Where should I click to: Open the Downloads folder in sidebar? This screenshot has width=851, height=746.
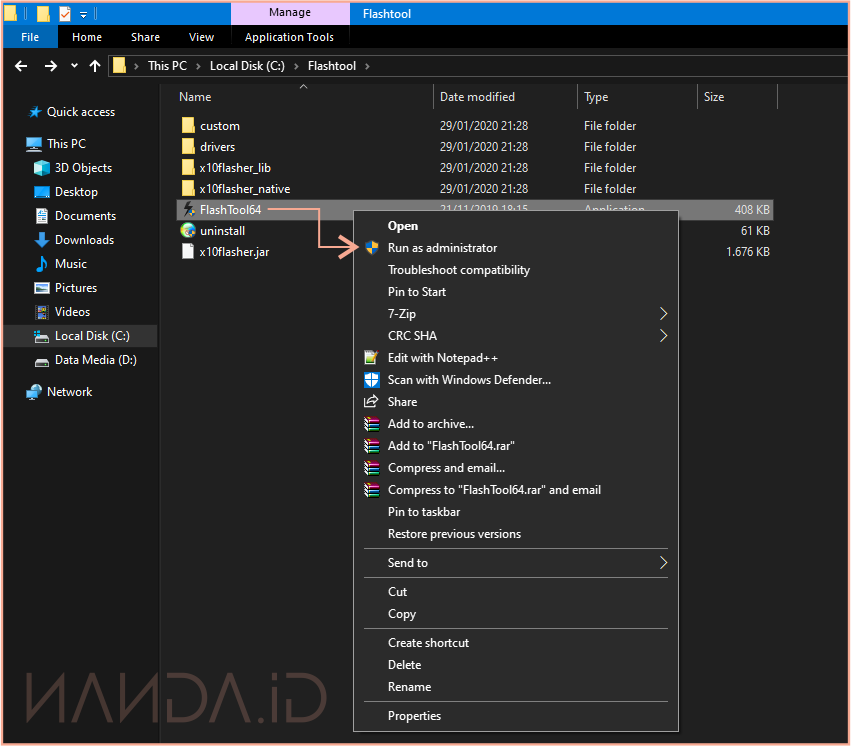pos(84,240)
